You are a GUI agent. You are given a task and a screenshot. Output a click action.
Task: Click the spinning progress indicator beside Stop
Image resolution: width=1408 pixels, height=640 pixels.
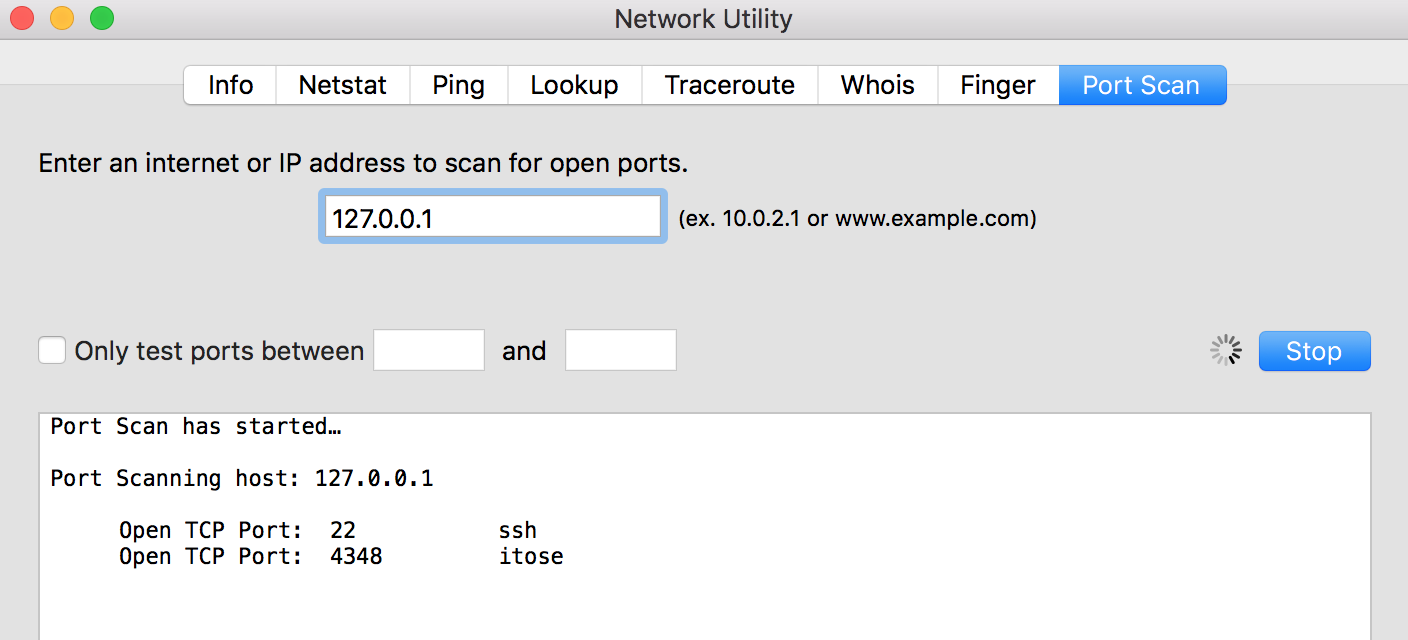pos(1225,350)
